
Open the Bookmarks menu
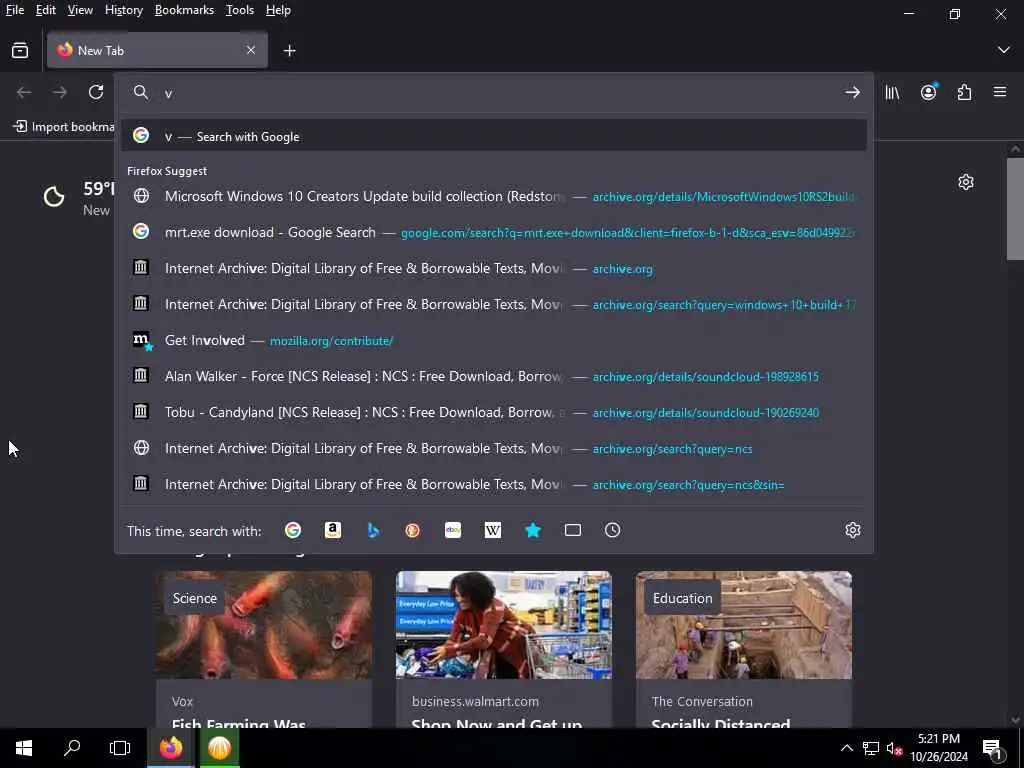(184, 10)
